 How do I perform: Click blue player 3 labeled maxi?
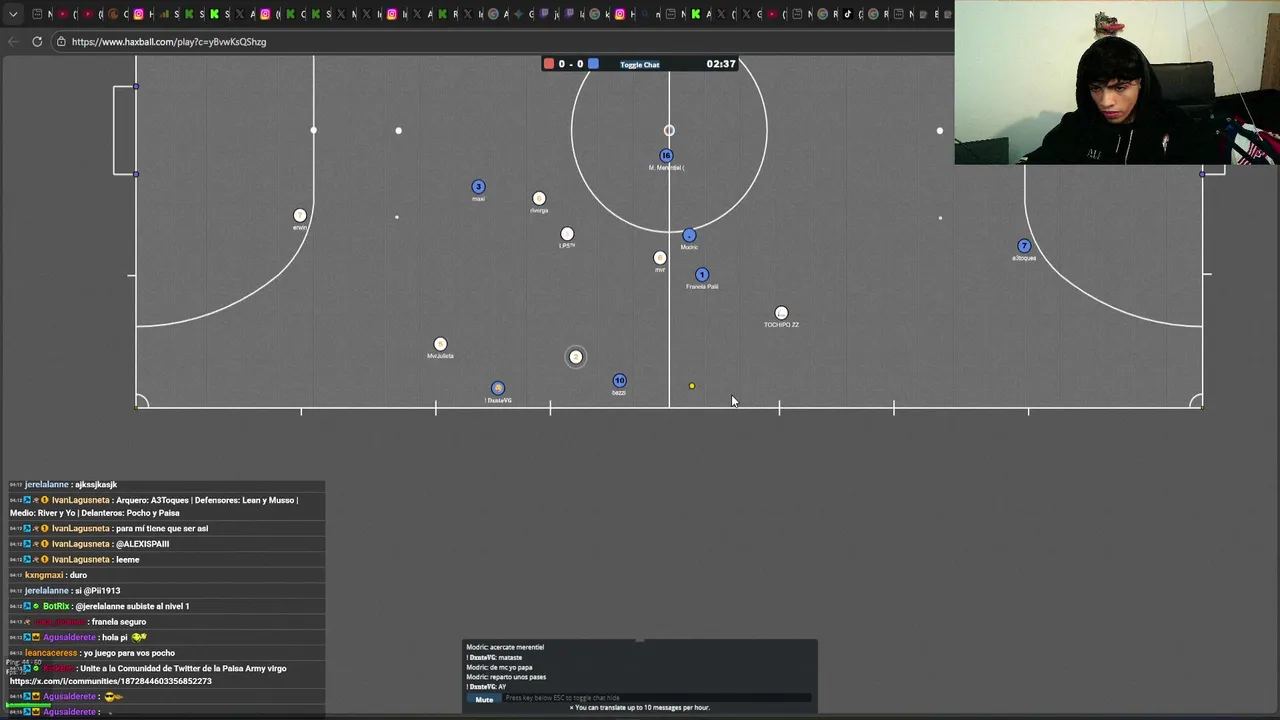(478, 187)
